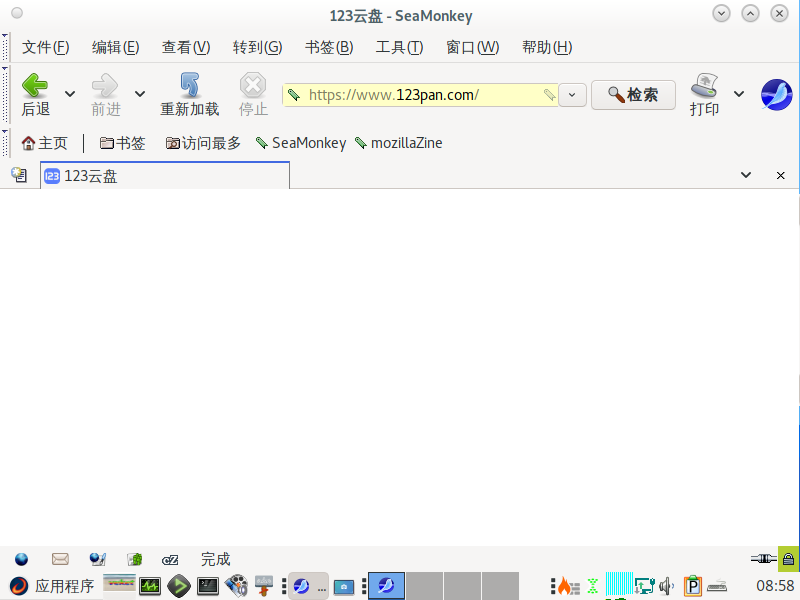Viewport: 800px width, 600px height.
Task: Open the system monitor graph panel icon
Action: (x=150, y=586)
